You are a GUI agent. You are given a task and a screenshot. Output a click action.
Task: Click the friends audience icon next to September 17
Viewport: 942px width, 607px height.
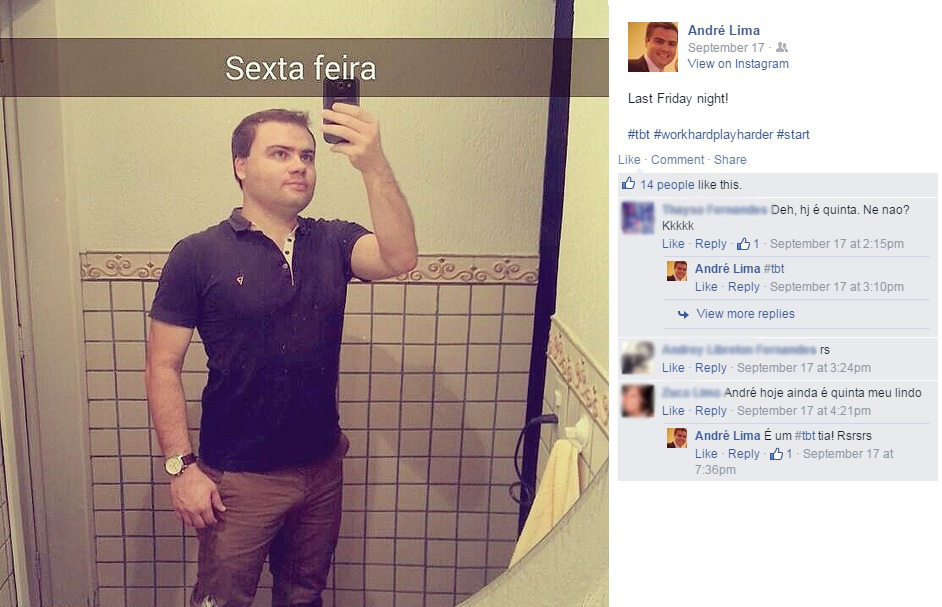point(782,47)
